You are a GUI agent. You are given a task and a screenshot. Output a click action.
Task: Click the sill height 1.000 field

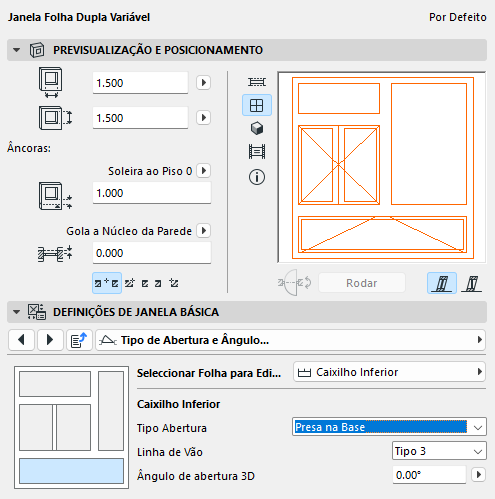[x=152, y=193]
